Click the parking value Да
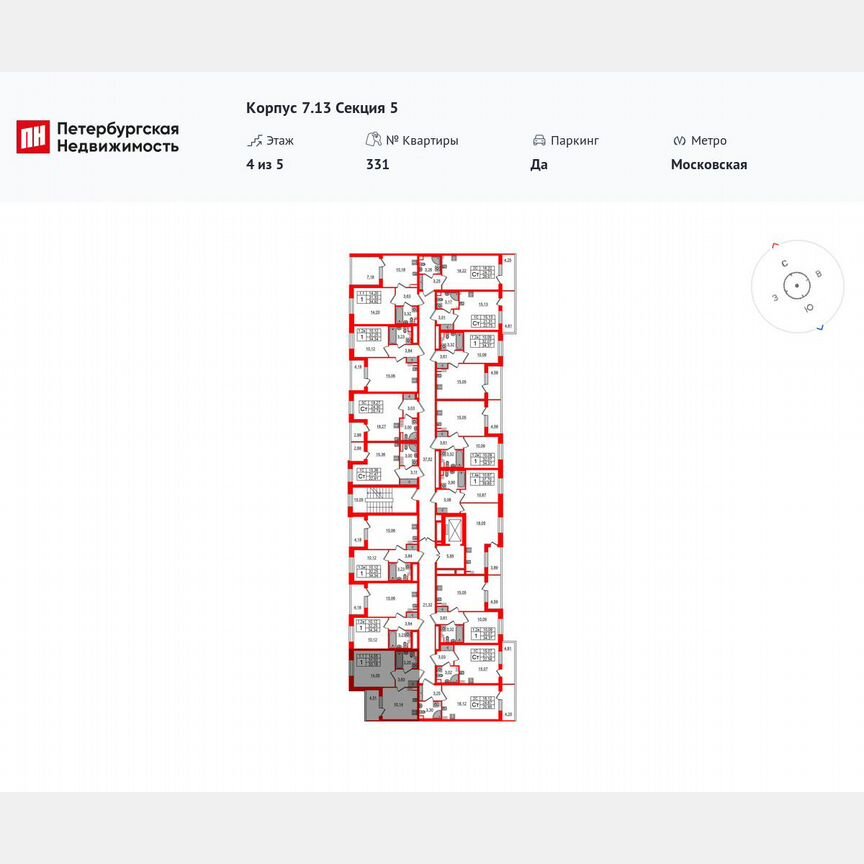Image resolution: width=864 pixels, height=864 pixels. (x=539, y=164)
